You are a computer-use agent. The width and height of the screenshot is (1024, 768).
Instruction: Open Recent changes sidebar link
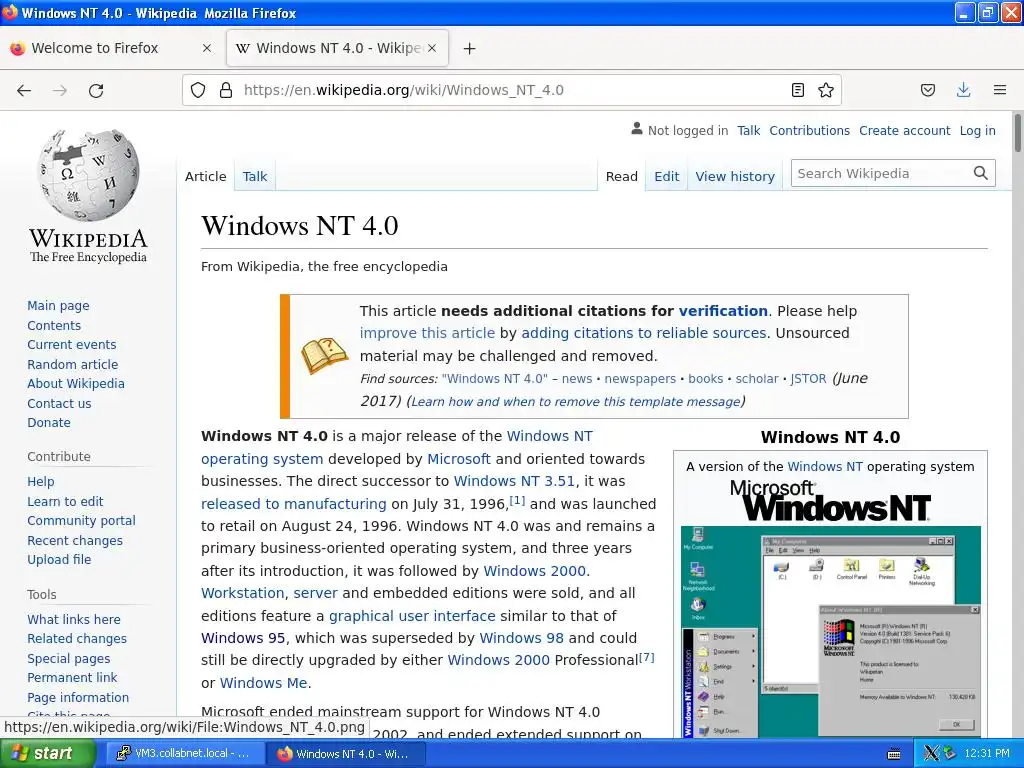coord(75,541)
